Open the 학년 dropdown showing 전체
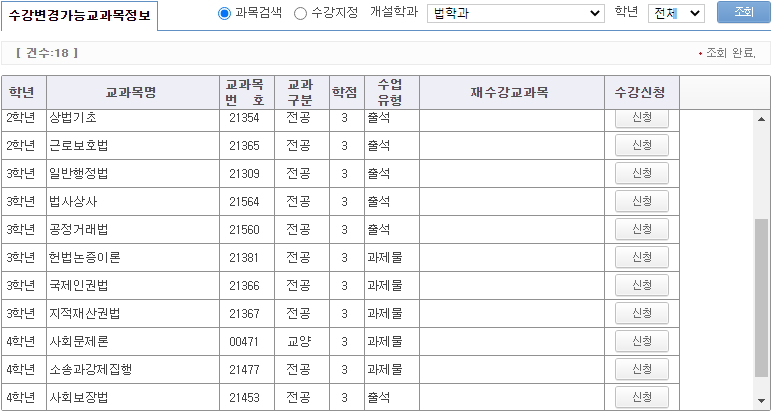 click(676, 14)
